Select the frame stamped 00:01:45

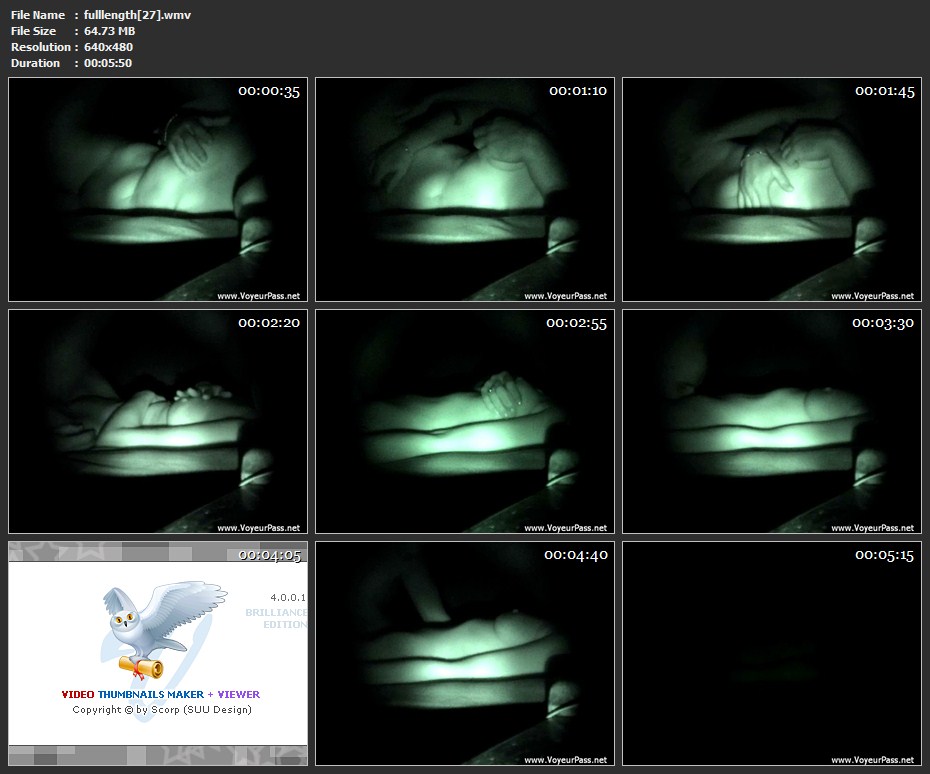(772, 190)
